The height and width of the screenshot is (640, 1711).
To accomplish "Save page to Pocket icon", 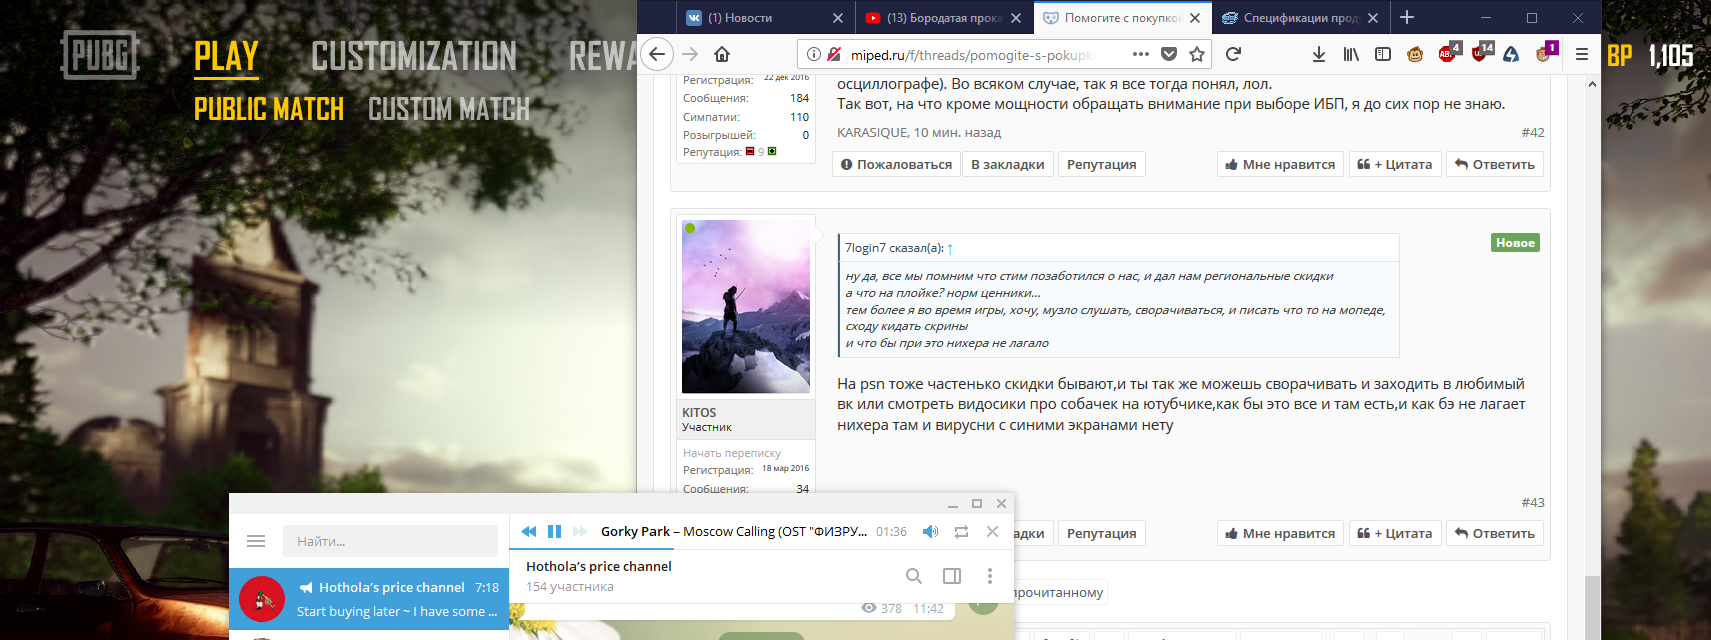I will 1169,54.
